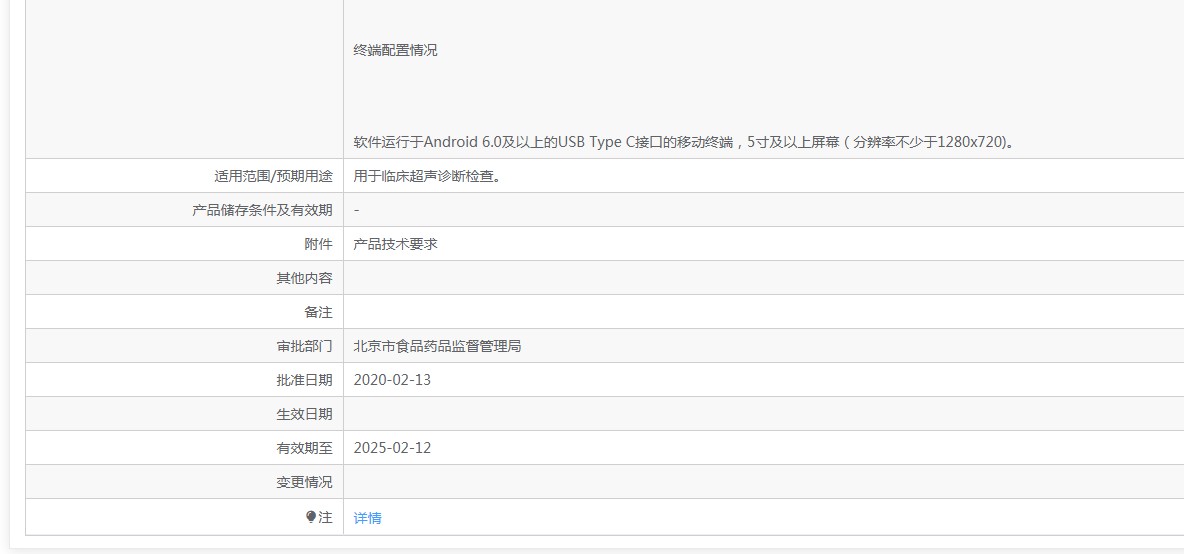This screenshot has width=1184, height=554.
Task: Click the 审批部门 label
Action: click(x=304, y=346)
